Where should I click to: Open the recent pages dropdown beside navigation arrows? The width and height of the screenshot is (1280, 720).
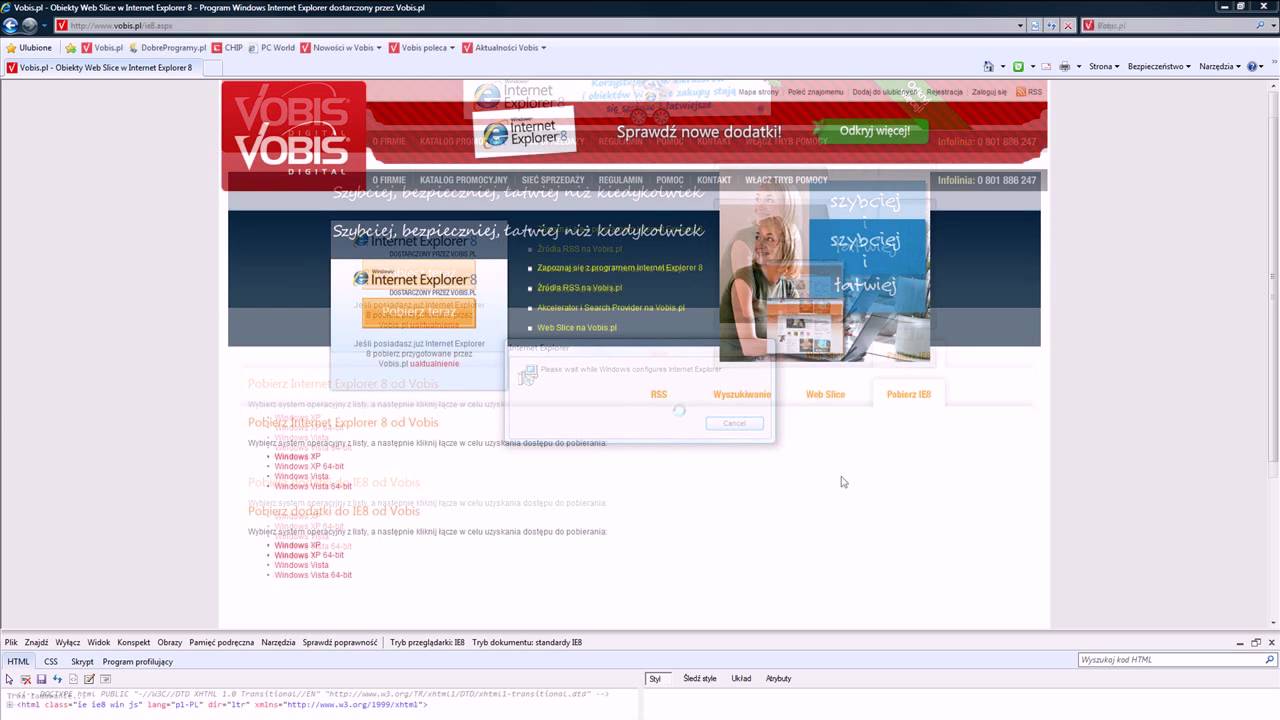point(44,26)
